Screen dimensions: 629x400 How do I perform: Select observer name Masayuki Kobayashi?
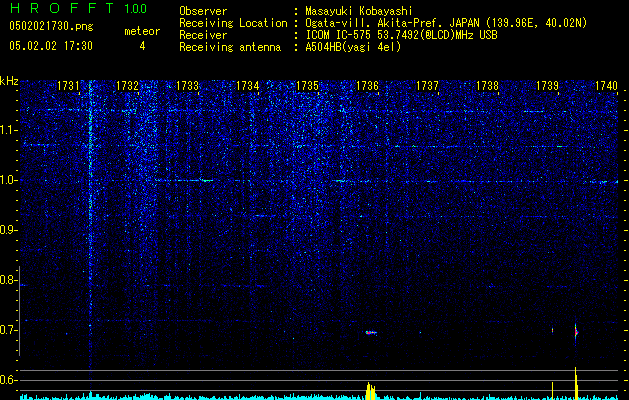point(359,11)
